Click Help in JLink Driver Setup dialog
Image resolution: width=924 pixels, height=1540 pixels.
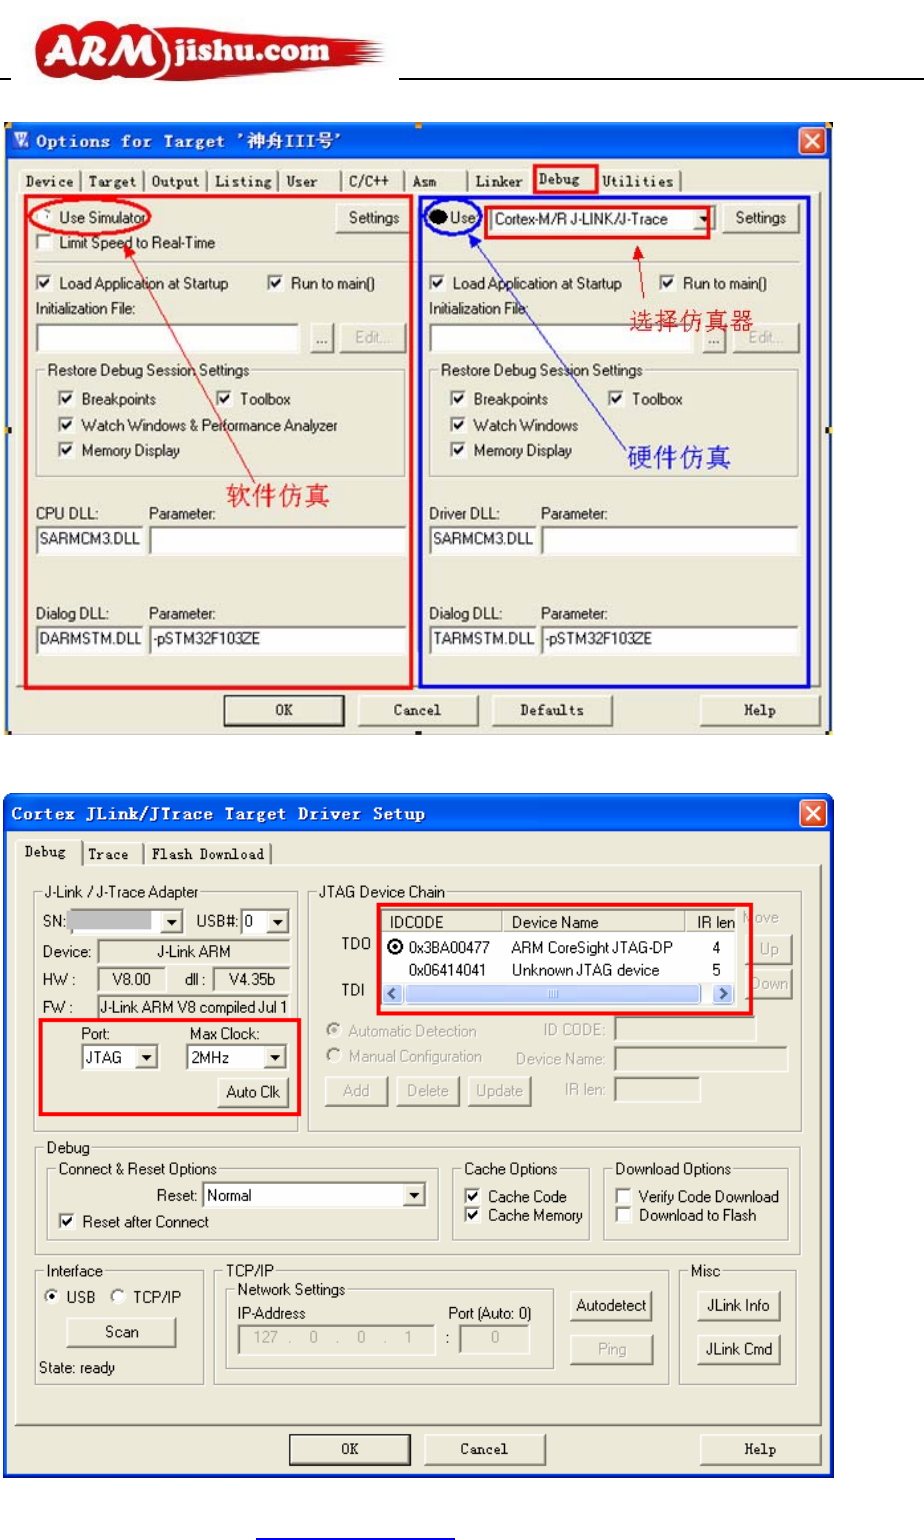coord(760,1448)
